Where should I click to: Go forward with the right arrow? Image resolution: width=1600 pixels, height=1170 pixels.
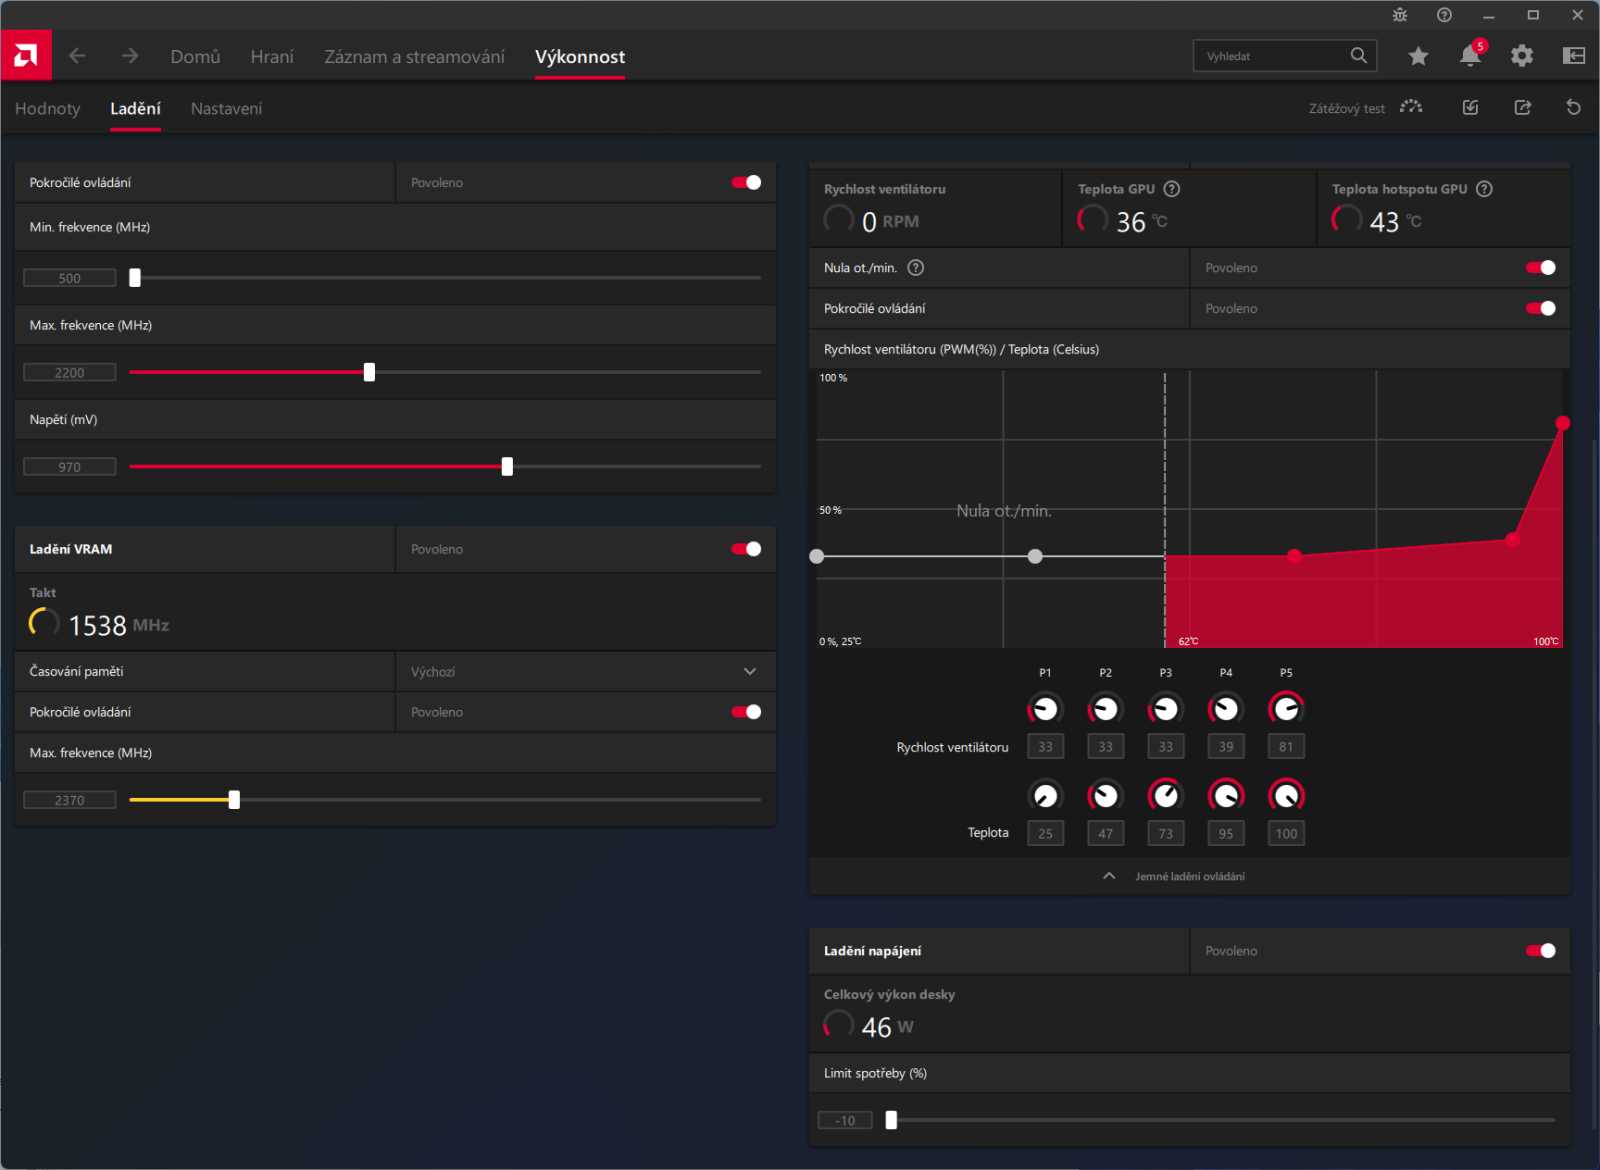pos(130,56)
